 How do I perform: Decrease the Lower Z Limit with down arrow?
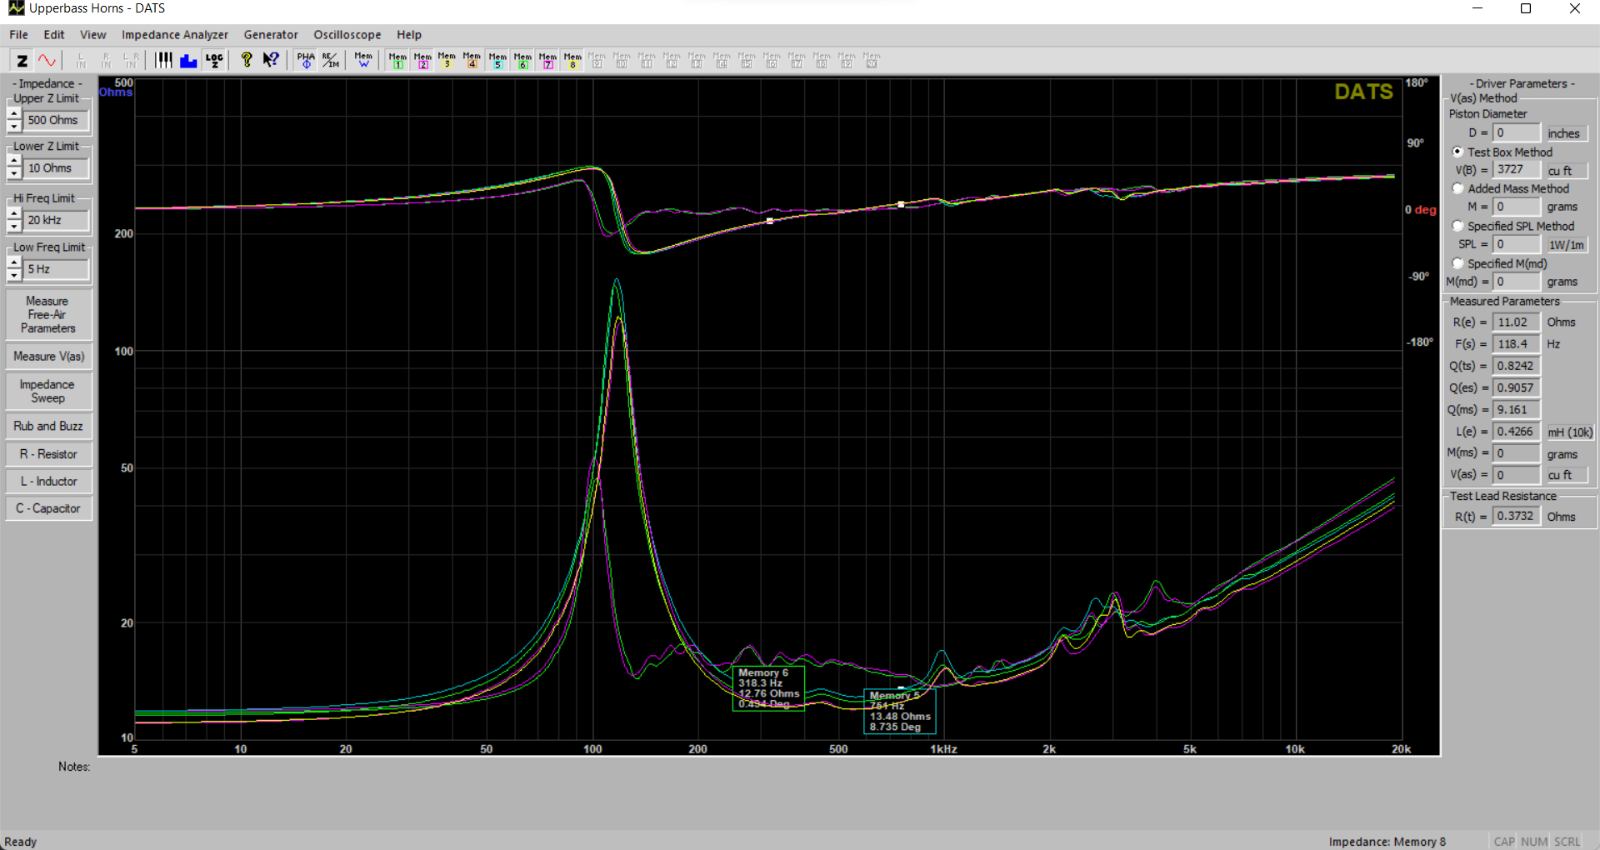14,174
